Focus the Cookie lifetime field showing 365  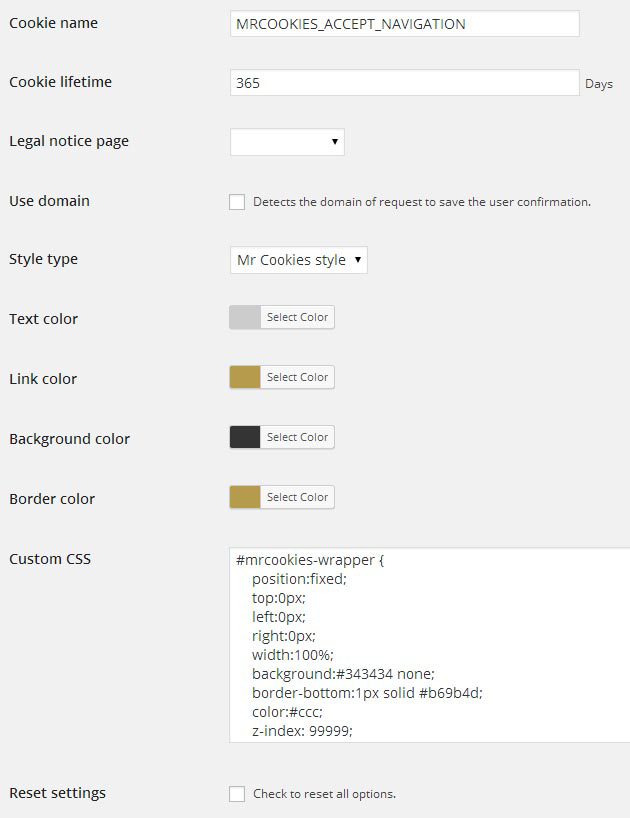pos(404,82)
